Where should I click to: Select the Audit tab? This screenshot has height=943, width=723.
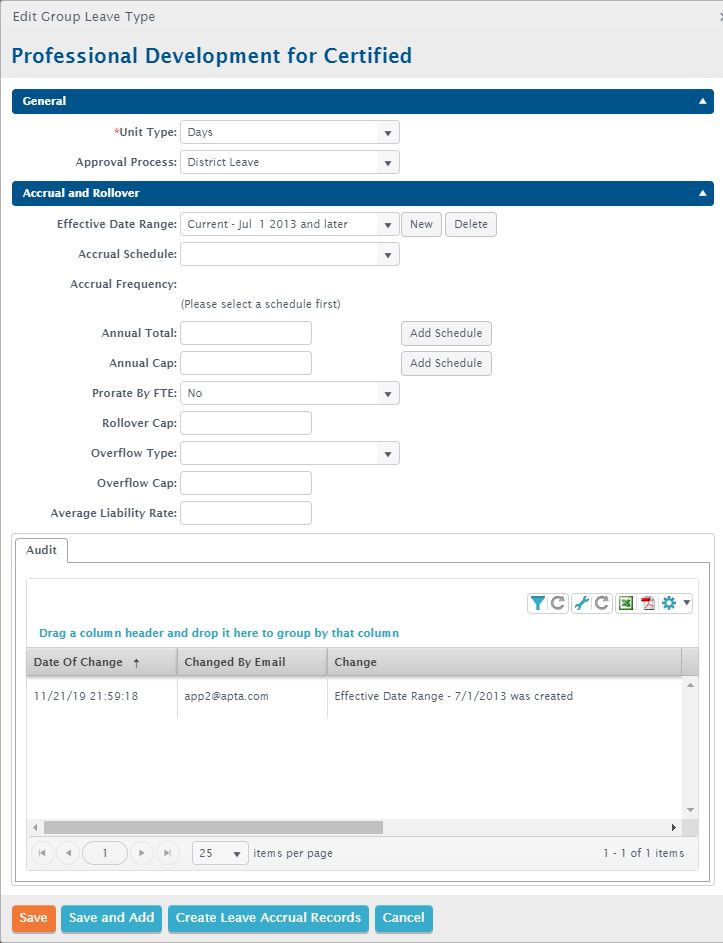[x=41, y=549]
